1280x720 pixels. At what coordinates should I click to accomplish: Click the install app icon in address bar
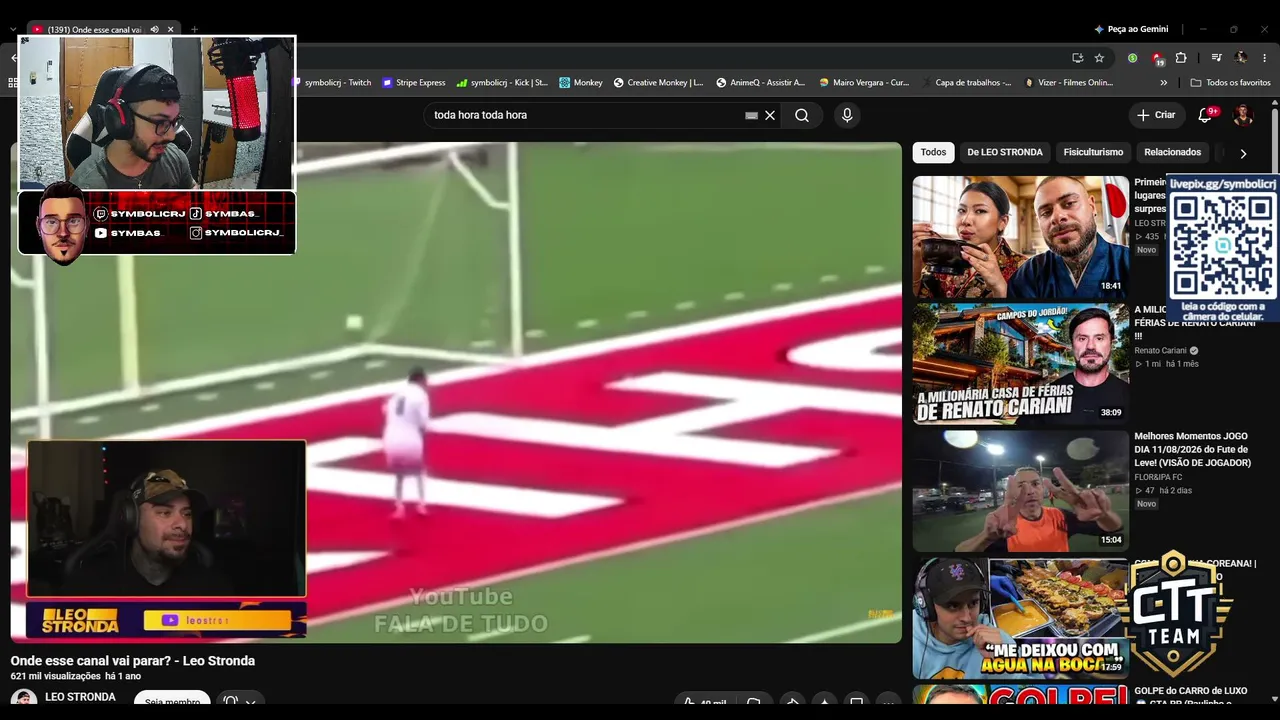(x=1077, y=58)
